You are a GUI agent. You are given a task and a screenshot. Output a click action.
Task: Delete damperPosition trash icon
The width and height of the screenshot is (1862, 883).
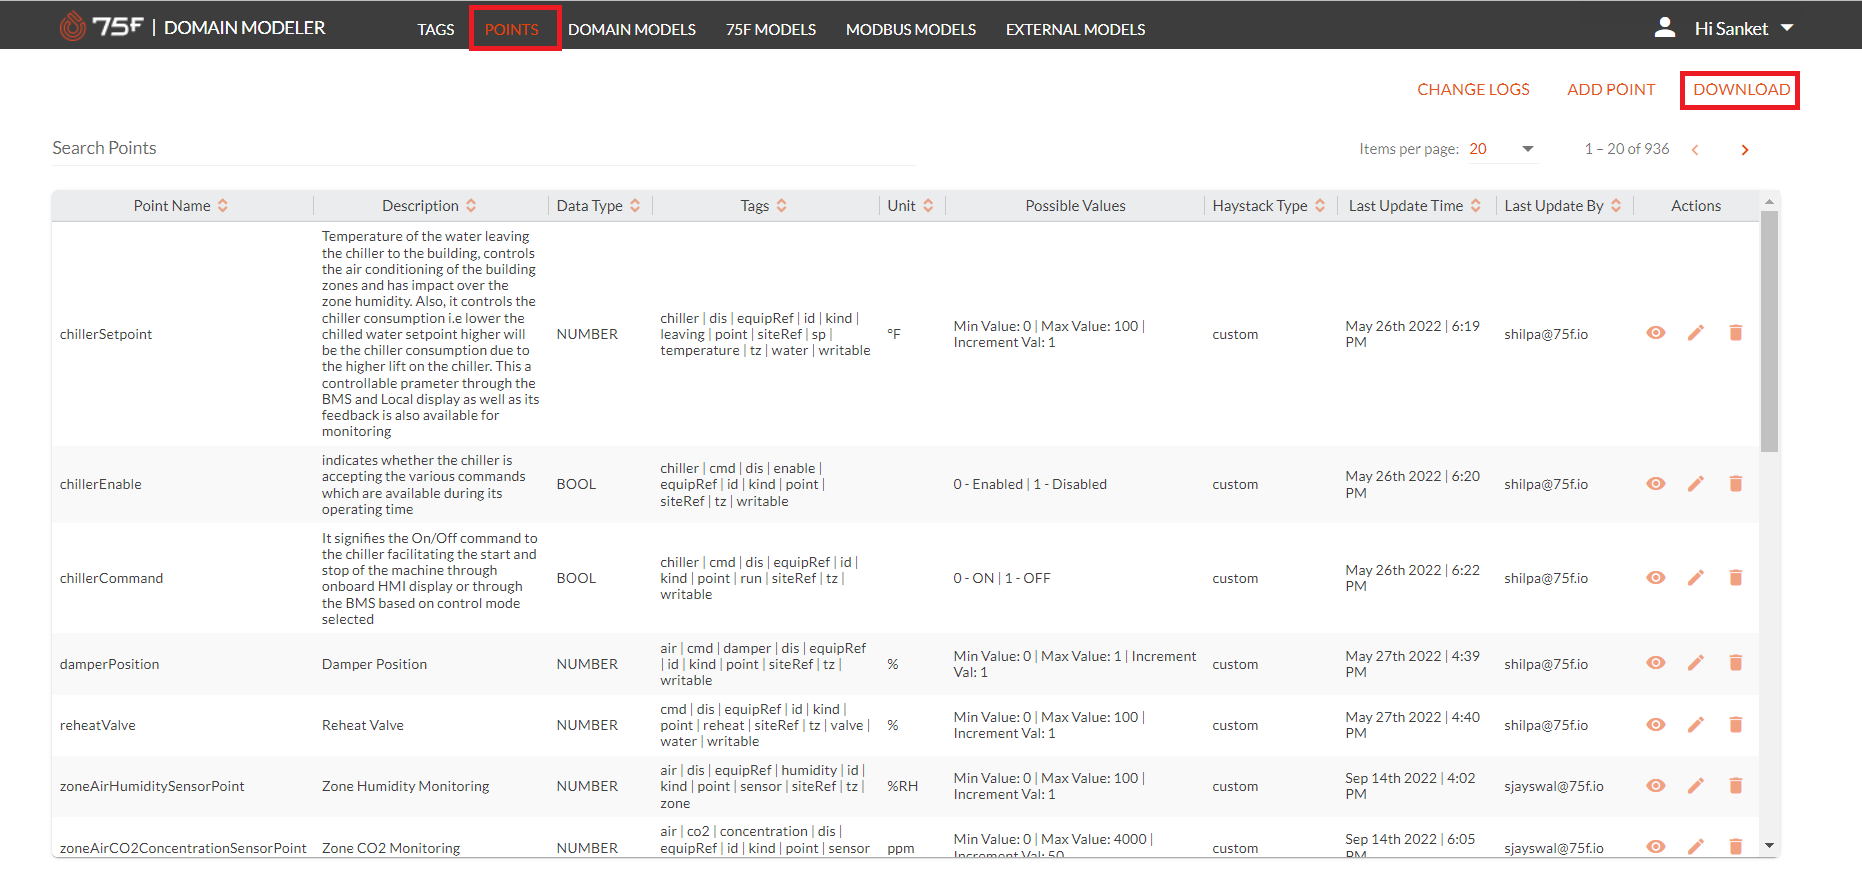click(1736, 663)
